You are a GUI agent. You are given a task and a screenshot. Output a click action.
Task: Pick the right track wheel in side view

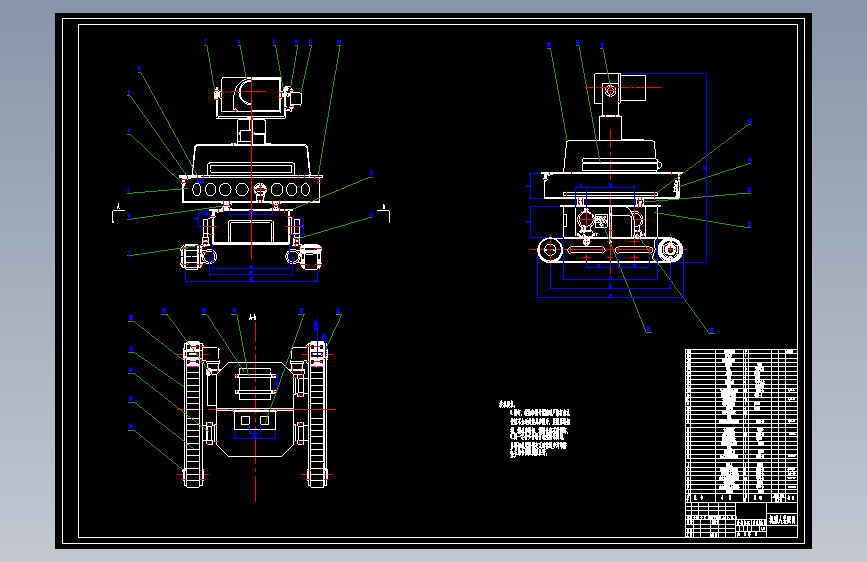pos(670,250)
